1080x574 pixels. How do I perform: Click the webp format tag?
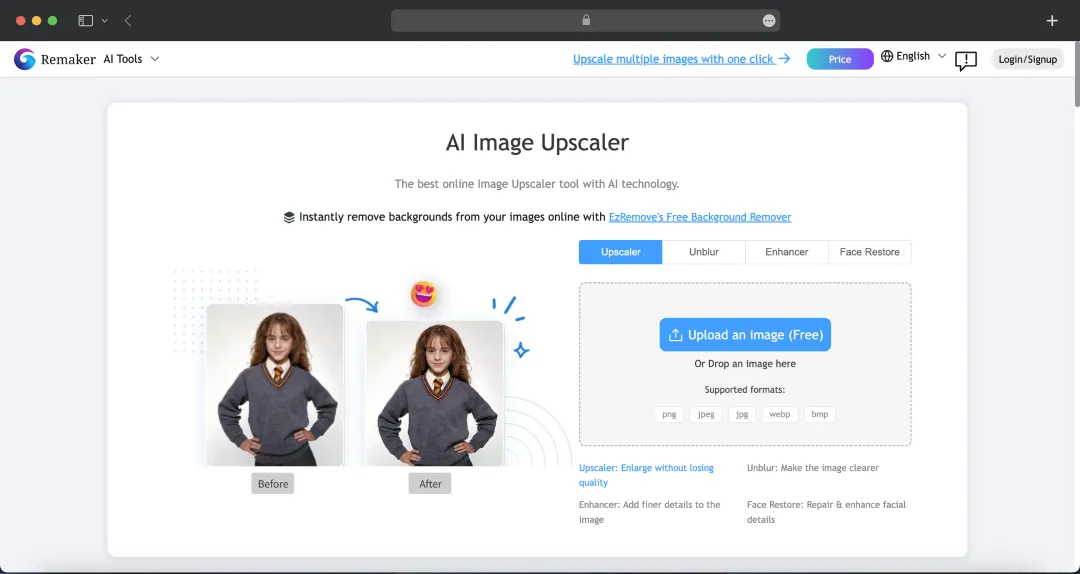click(x=780, y=414)
